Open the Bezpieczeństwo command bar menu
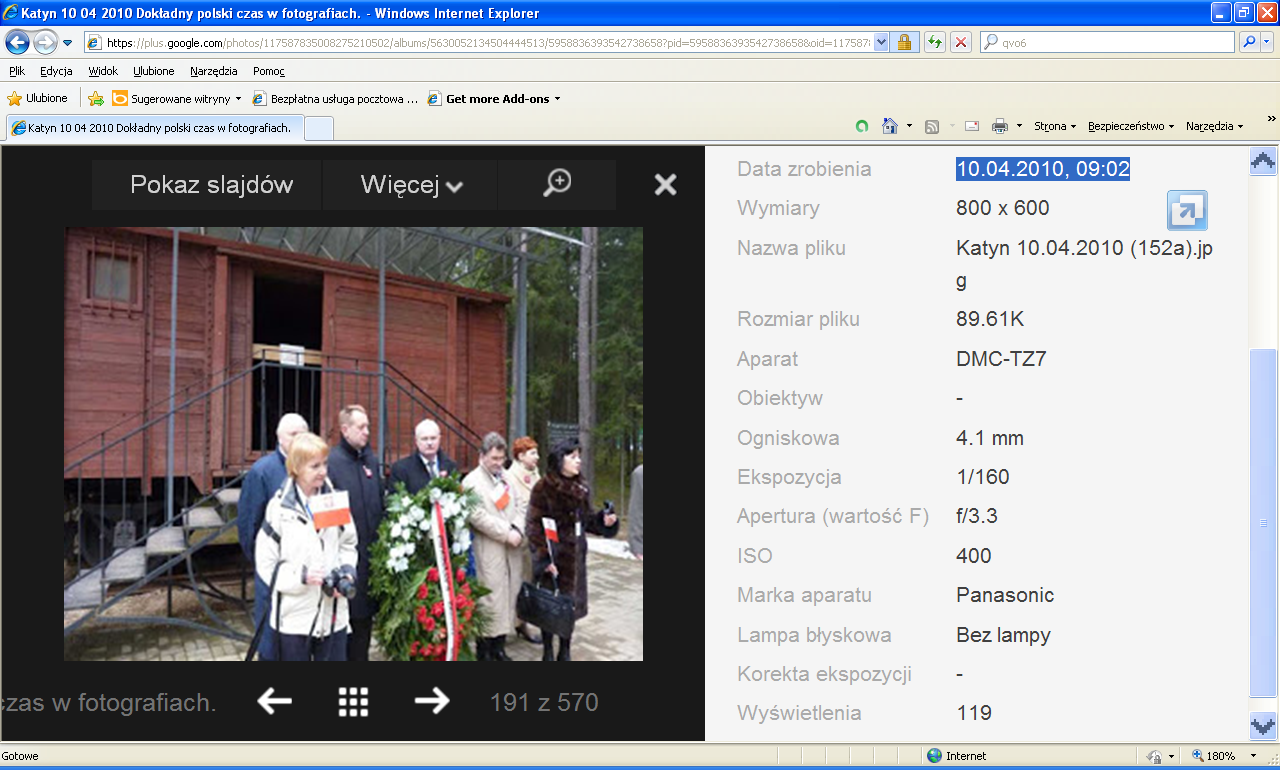Image resolution: width=1280 pixels, height=770 pixels. pos(1131,126)
